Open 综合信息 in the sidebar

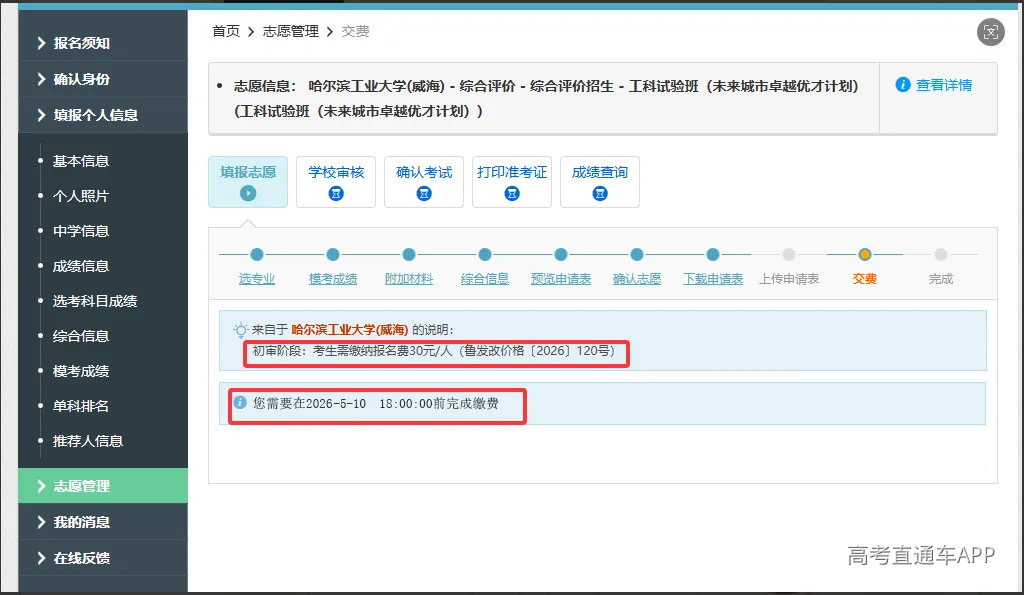click(x=81, y=336)
